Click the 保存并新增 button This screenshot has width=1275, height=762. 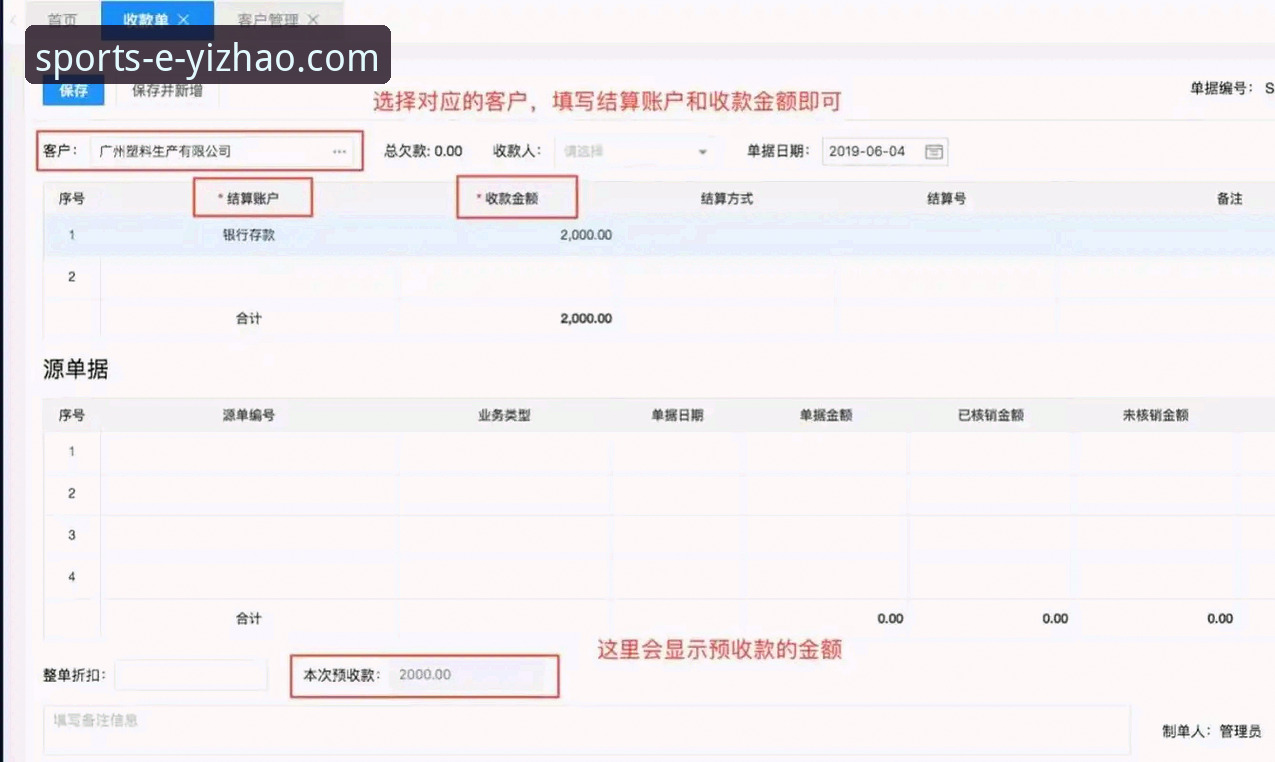tap(165, 89)
